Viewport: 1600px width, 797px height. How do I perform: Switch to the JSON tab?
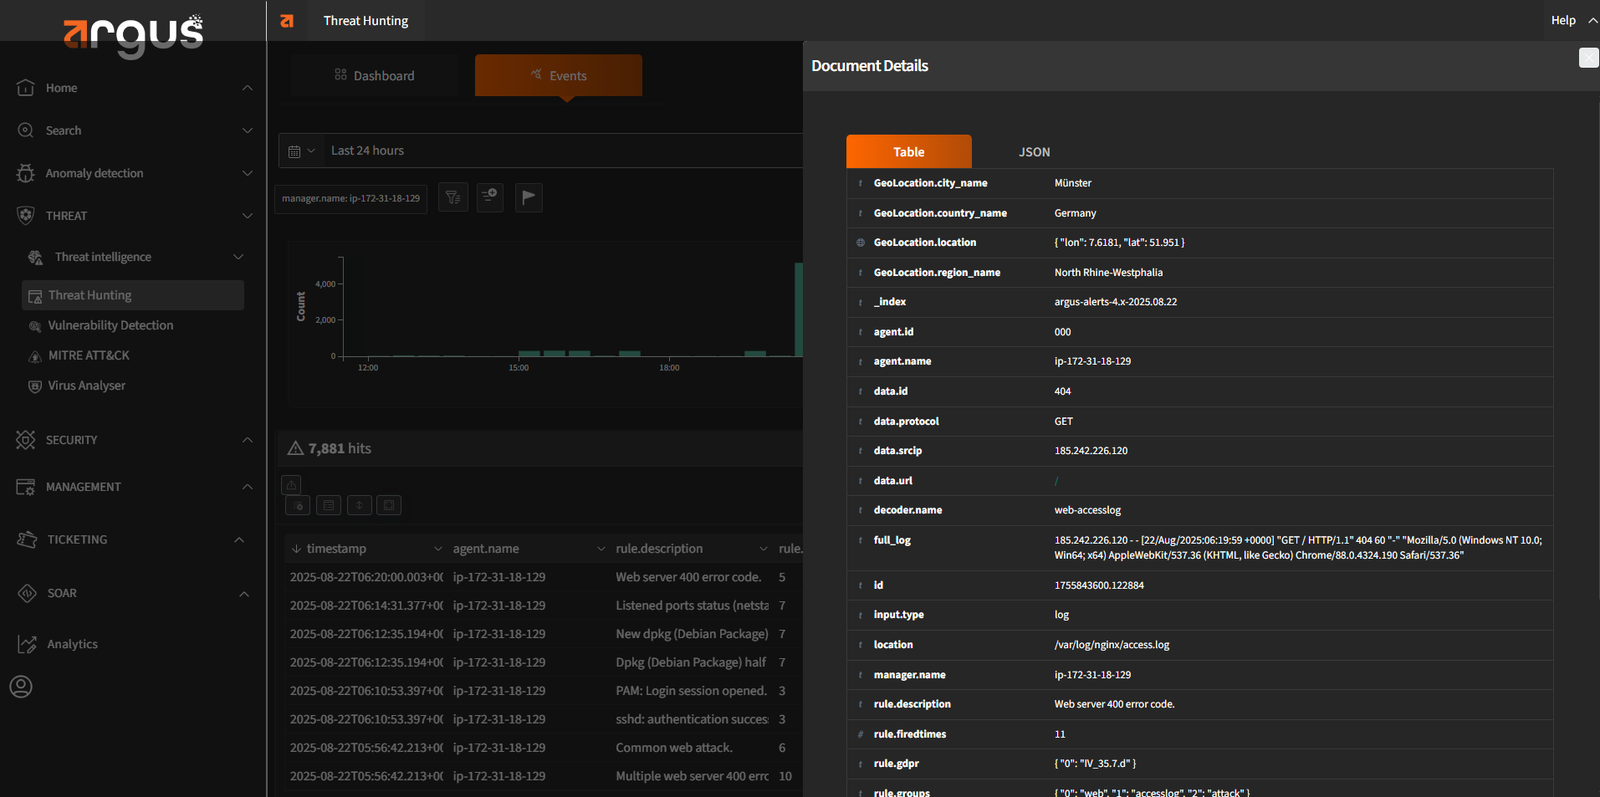(1034, 152)
